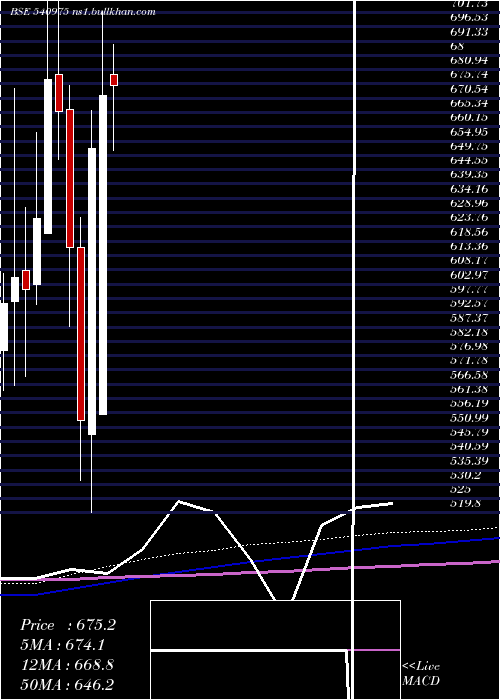Select the 50MA : 646.2 value
Screen dimensions: 500x700
[69, 685]
